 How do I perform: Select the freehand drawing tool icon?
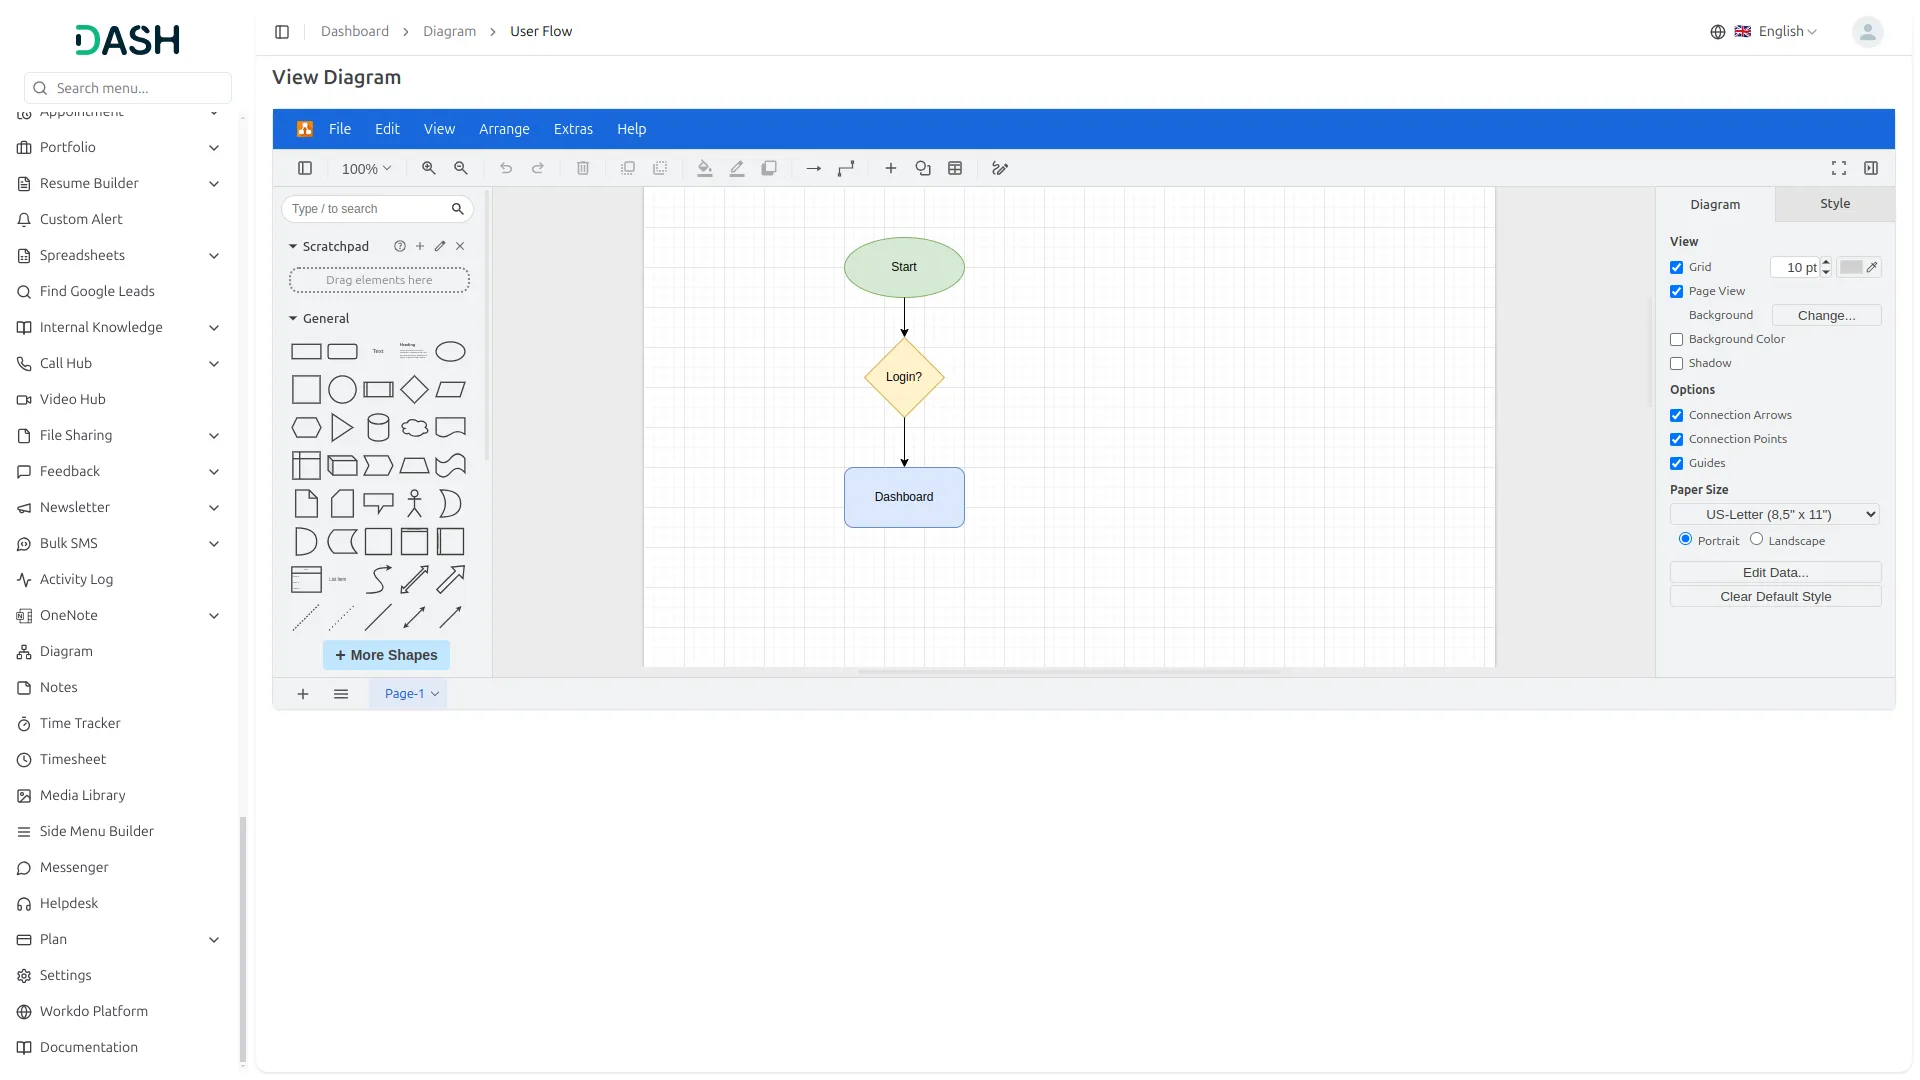[1000, 169]
